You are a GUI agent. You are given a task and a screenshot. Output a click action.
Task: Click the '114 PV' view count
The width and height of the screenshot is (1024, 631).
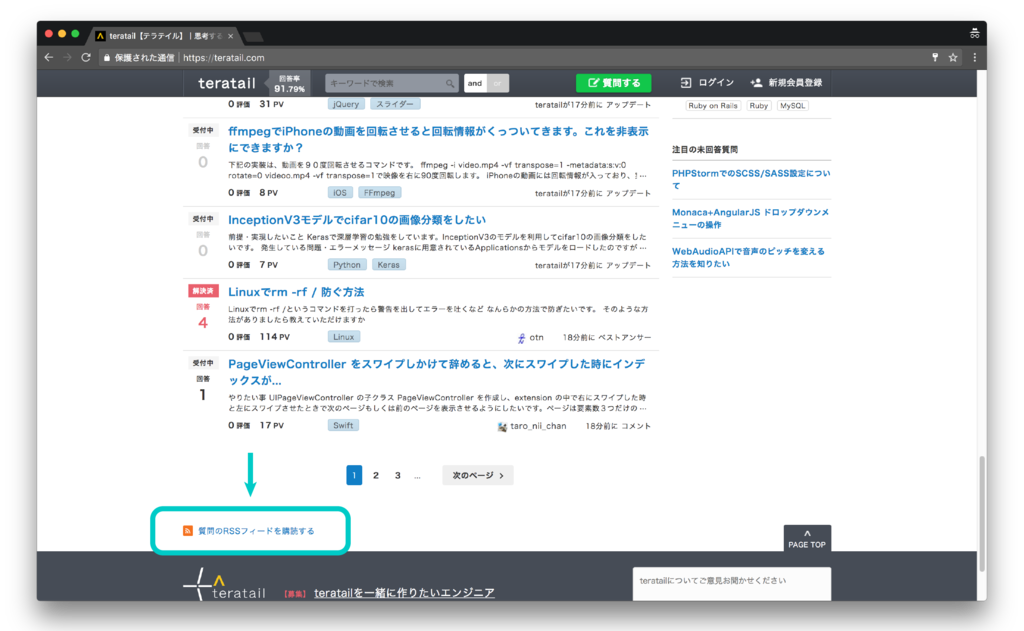[274, 337]
